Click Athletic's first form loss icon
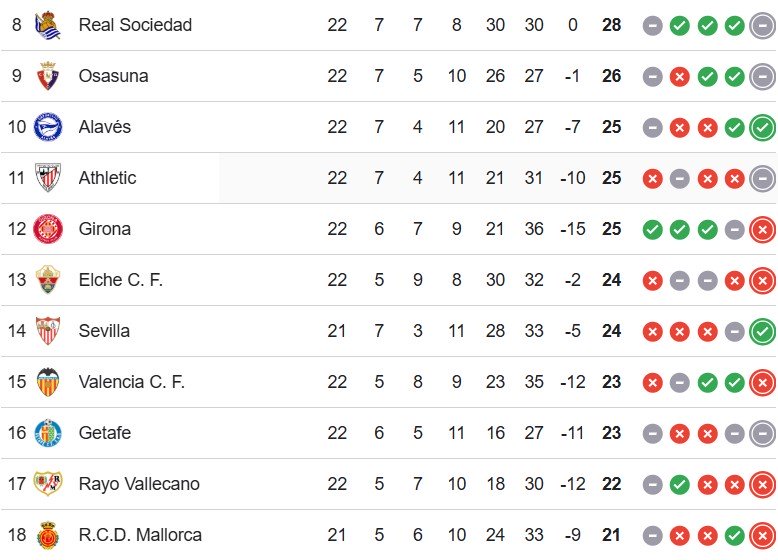 click(653, 178)
